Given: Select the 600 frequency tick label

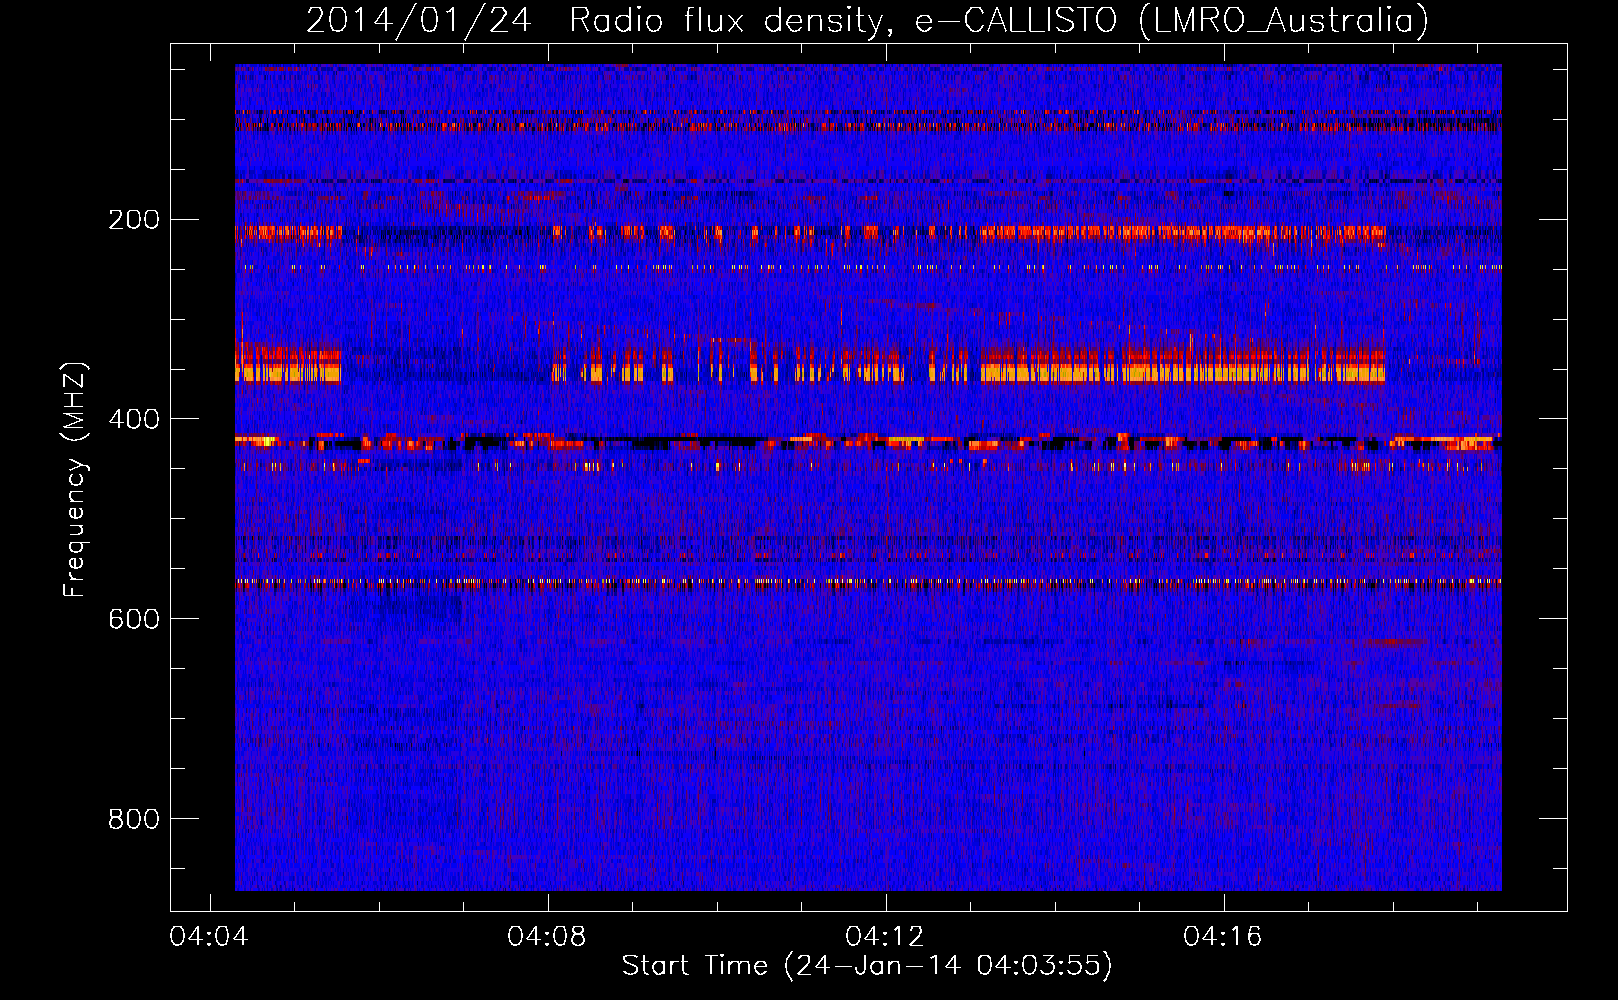Looking at the screenshot, I should 133,619.
